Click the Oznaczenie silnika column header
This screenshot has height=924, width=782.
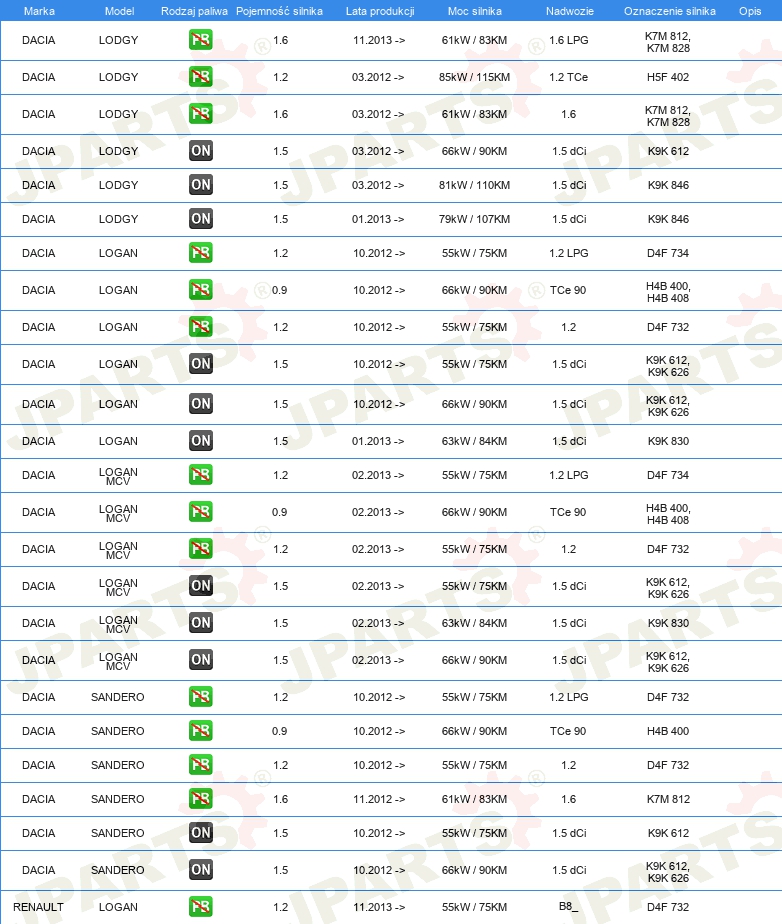click(669, 11)
